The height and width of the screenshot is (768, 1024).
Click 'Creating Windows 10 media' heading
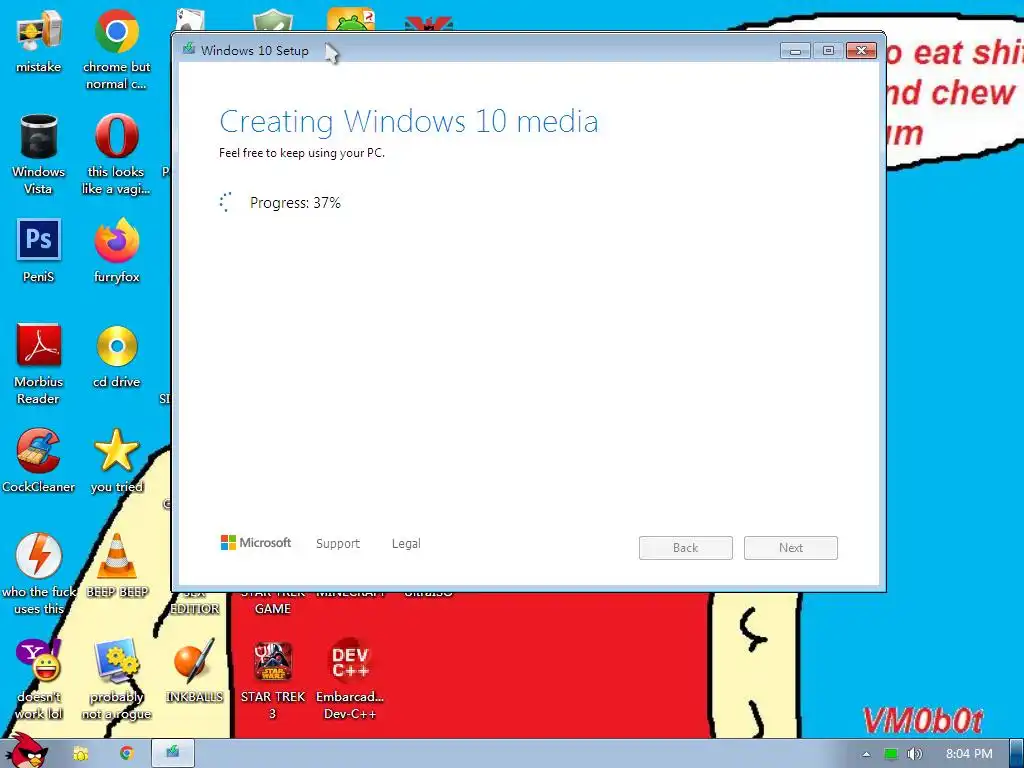coord(409,121)
